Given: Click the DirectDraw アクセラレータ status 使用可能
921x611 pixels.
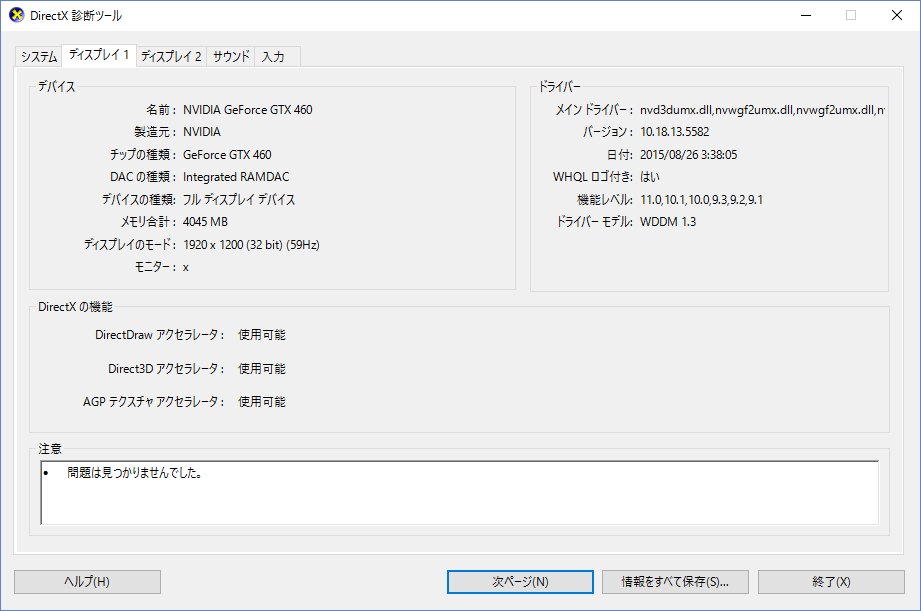Looking at the screenshot, I should [262, 335].
